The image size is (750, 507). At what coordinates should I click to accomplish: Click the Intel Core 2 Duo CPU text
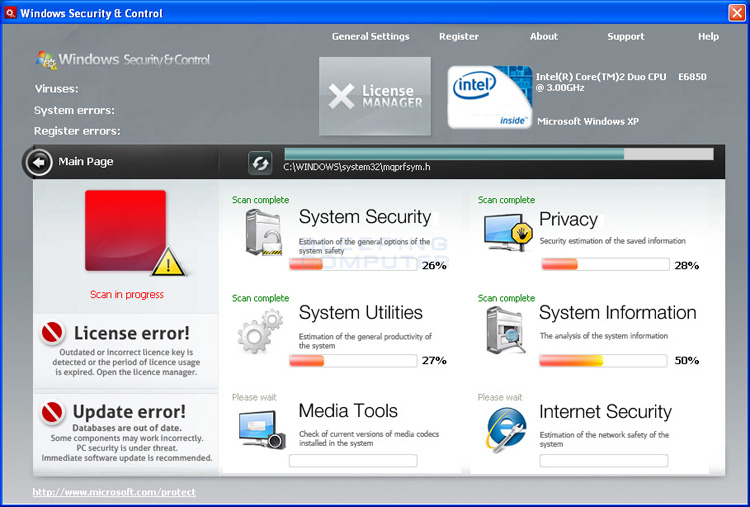click(x=621, y=82)
